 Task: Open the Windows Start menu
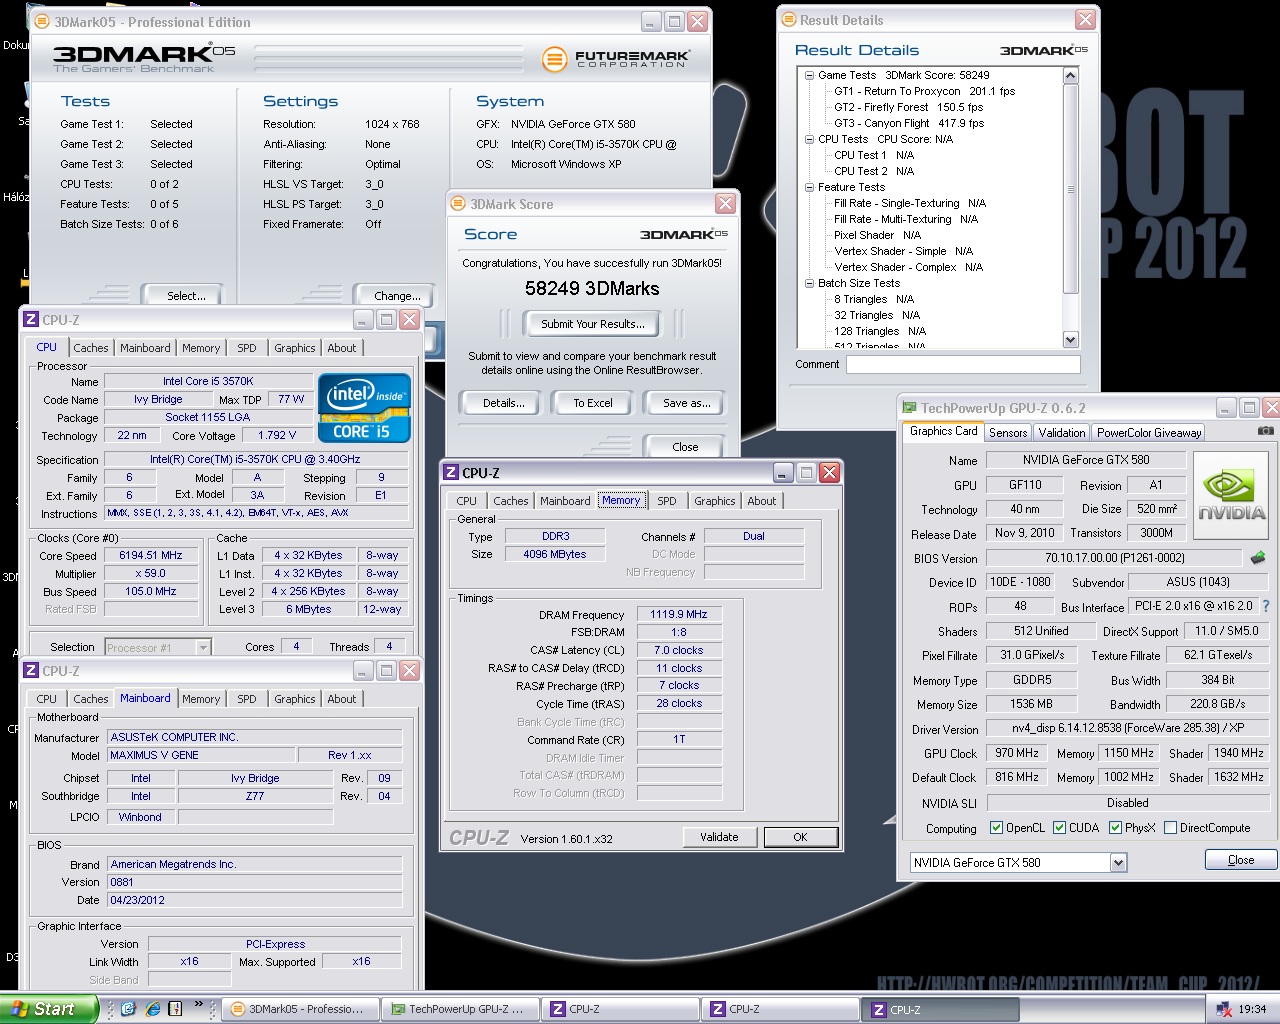pyautogui.click(x=49, y=1009)
